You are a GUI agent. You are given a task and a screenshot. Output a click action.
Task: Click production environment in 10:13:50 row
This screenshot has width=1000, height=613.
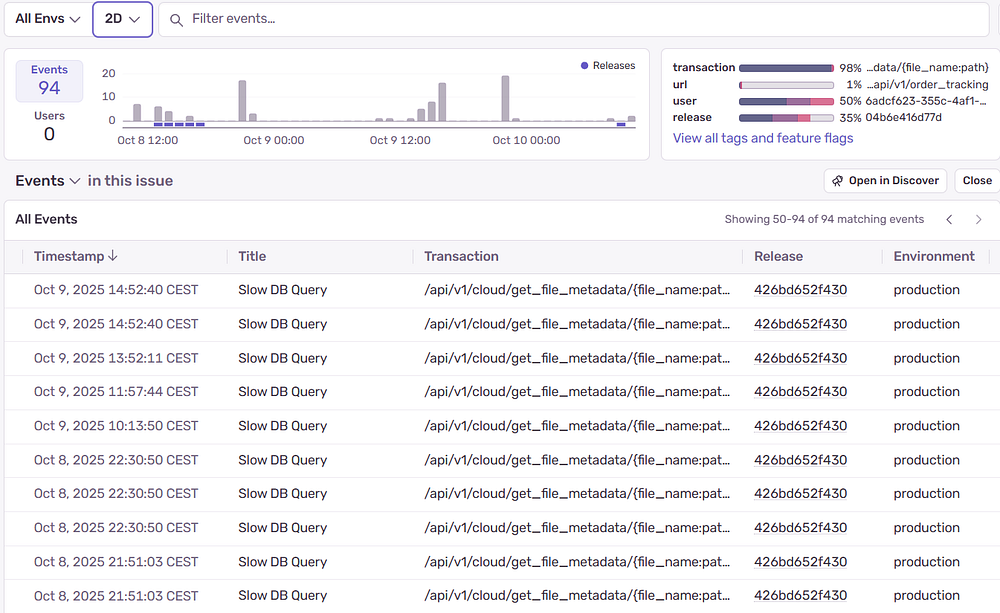pos(926,425)
